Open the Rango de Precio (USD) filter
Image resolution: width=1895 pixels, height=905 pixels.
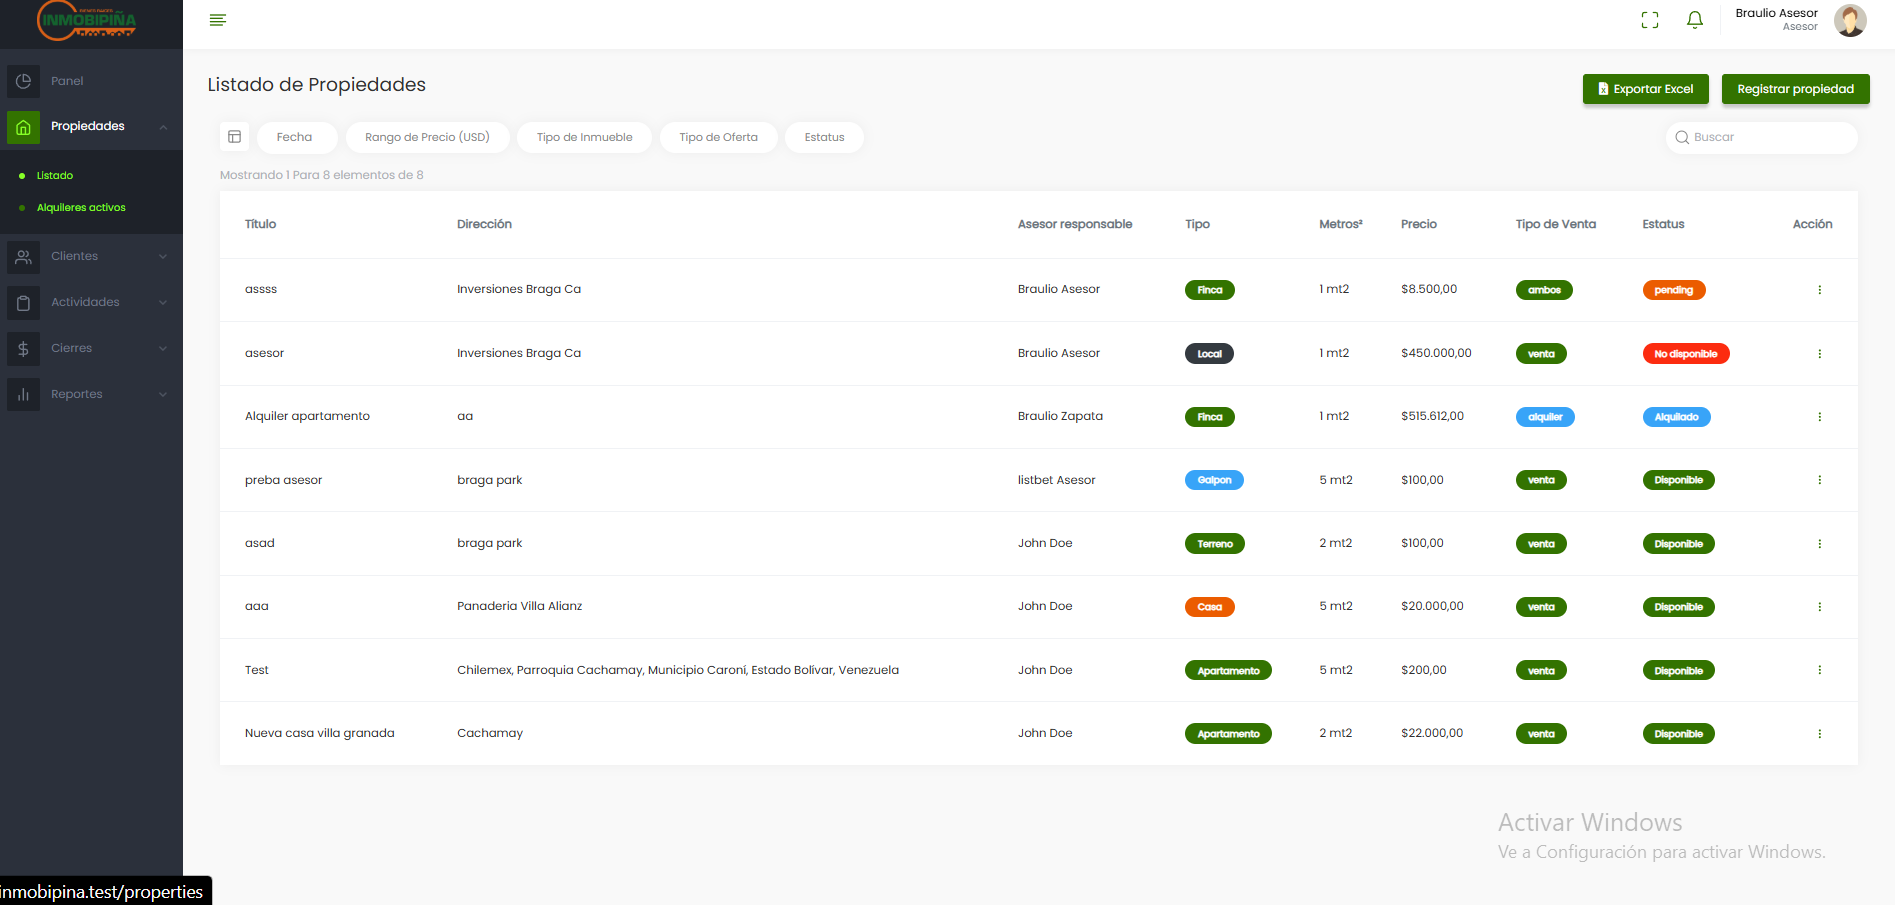427,137
